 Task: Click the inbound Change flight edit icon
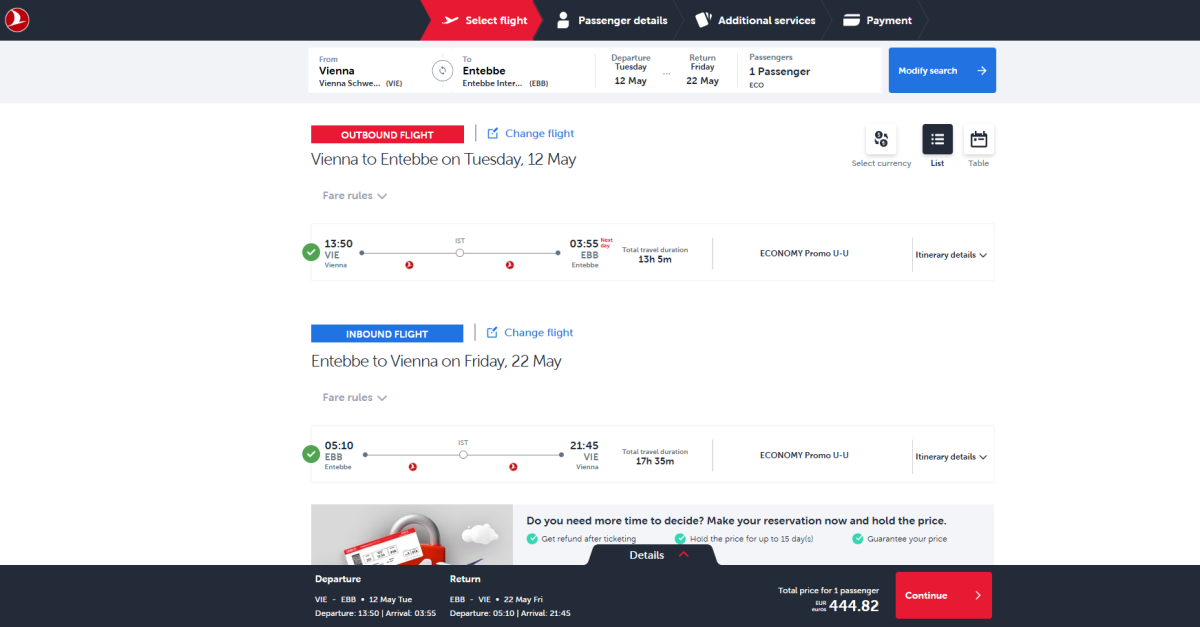[492, 333]
